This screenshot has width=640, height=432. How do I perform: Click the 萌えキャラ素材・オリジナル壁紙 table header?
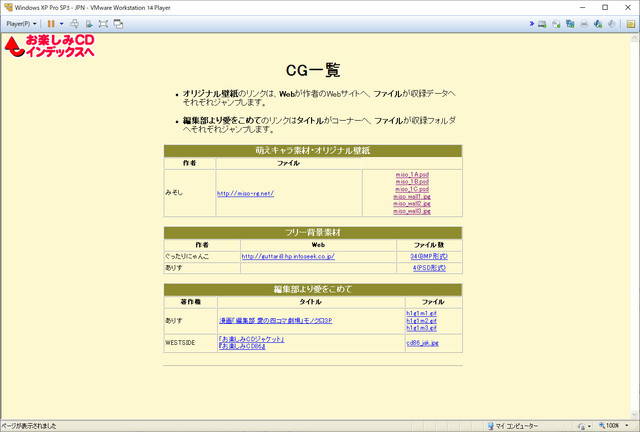pyautogui.click(x=313, y=151)
